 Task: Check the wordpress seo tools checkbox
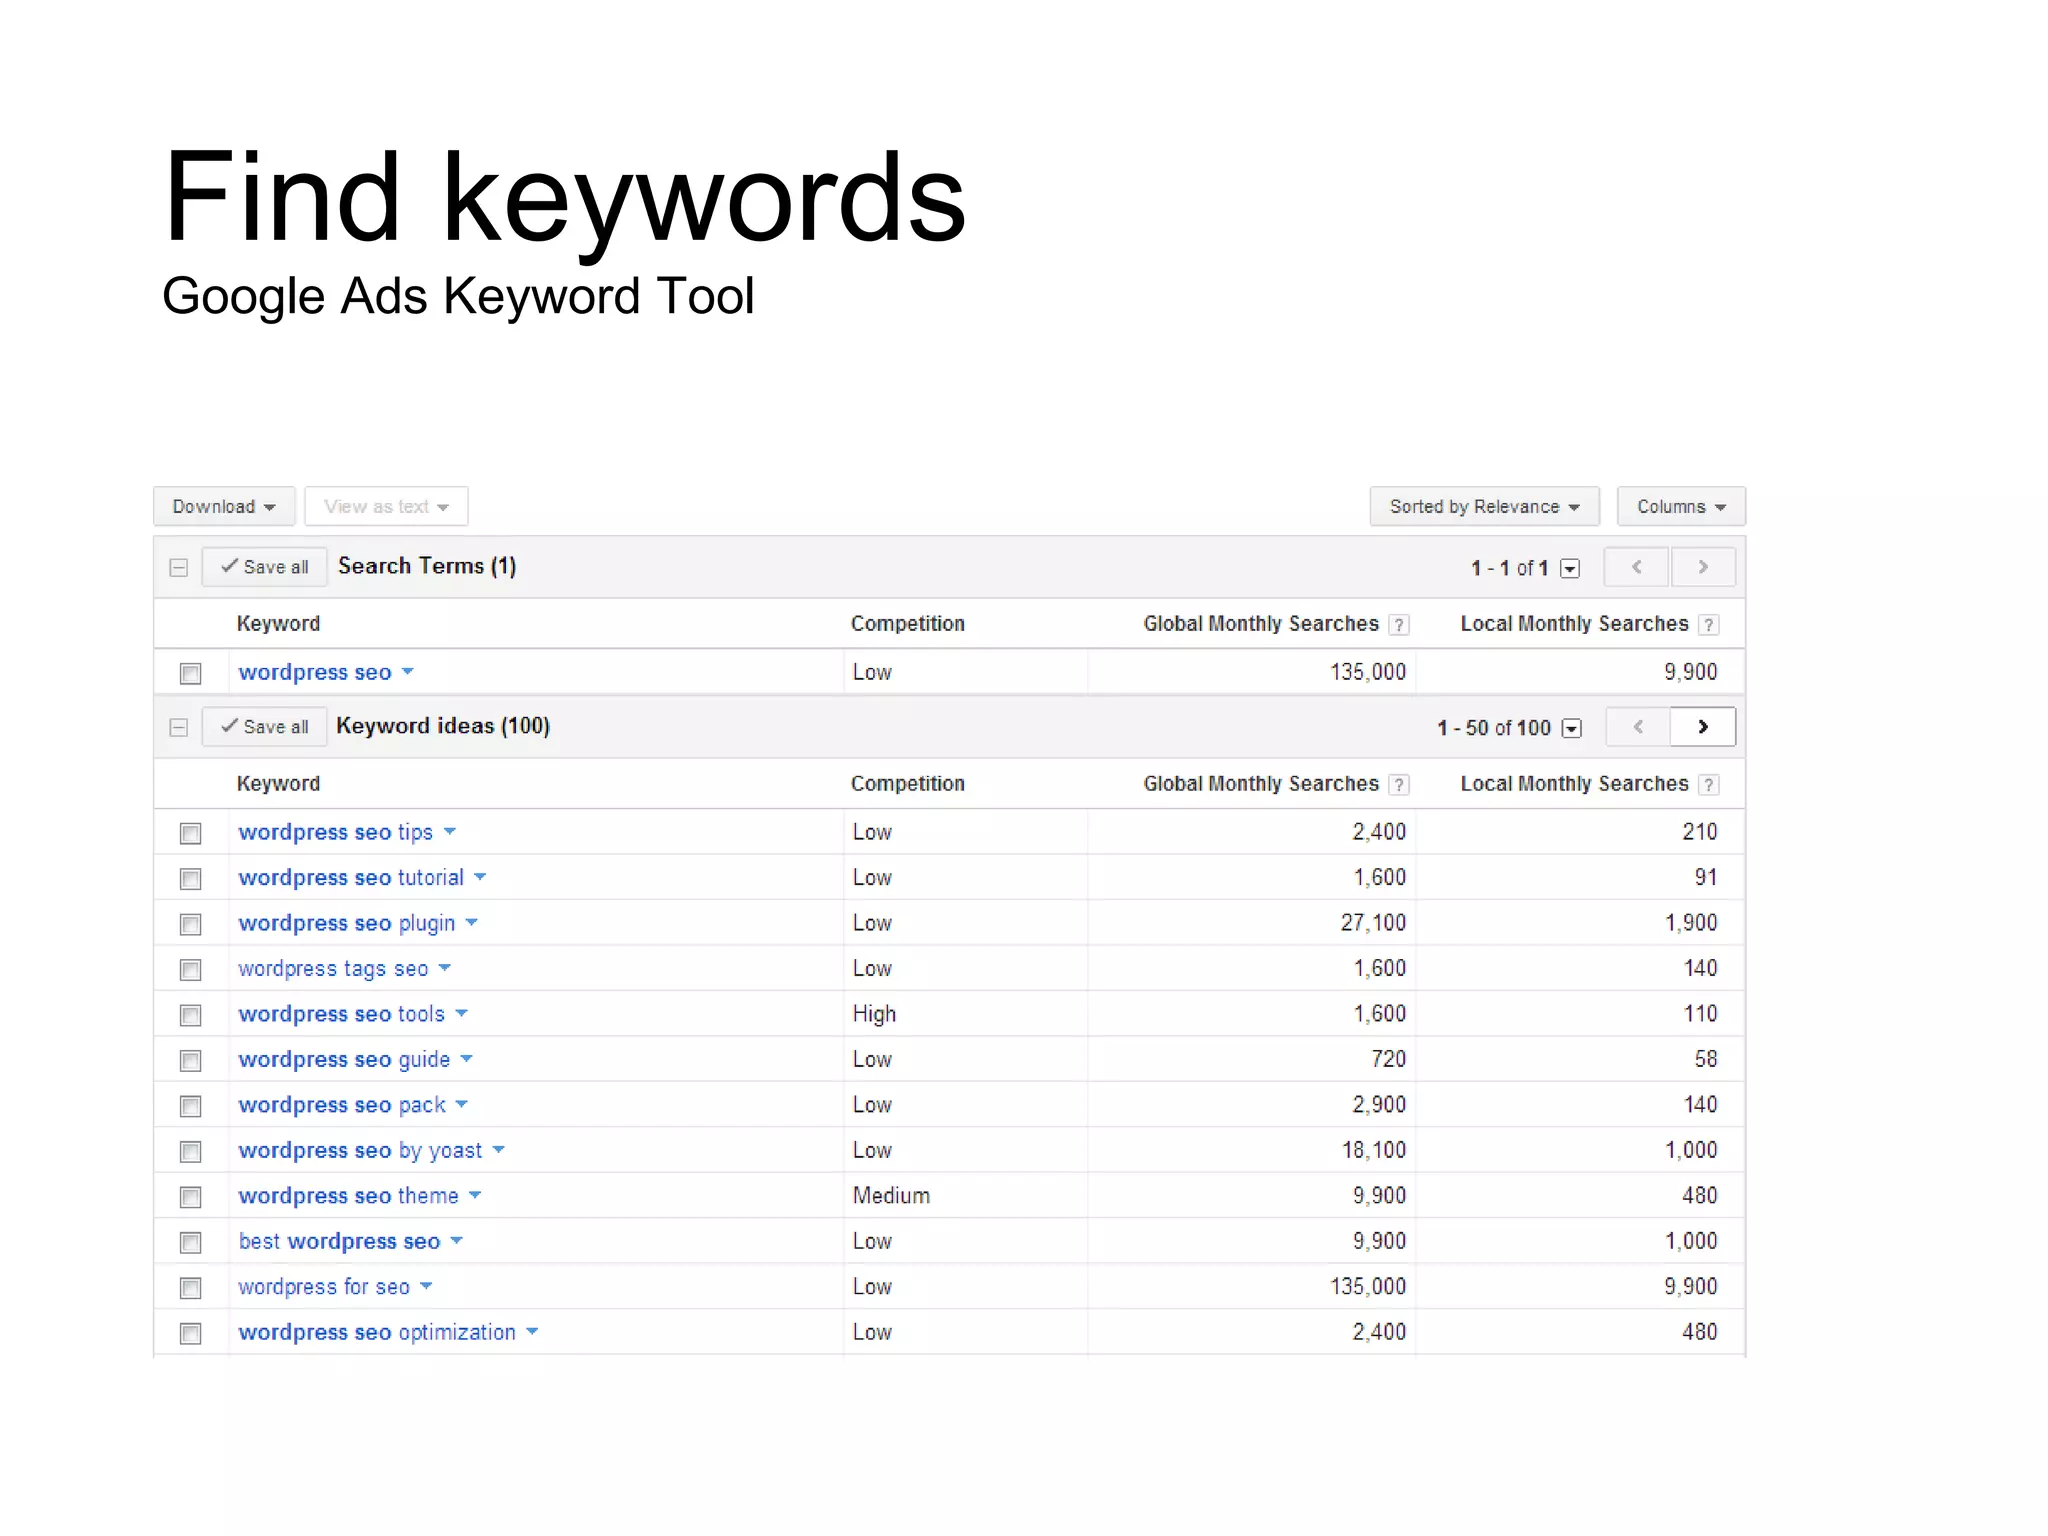(x=190, y=1015)
